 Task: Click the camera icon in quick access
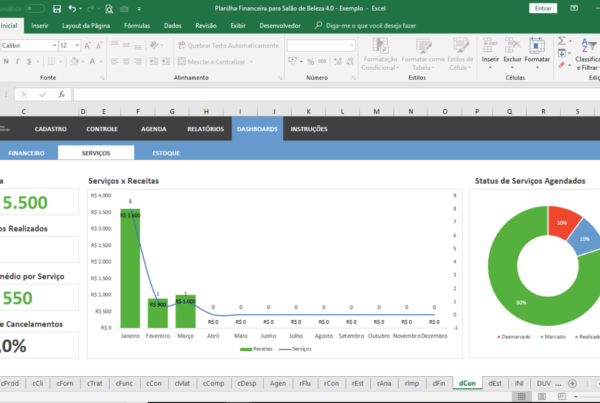124,8
